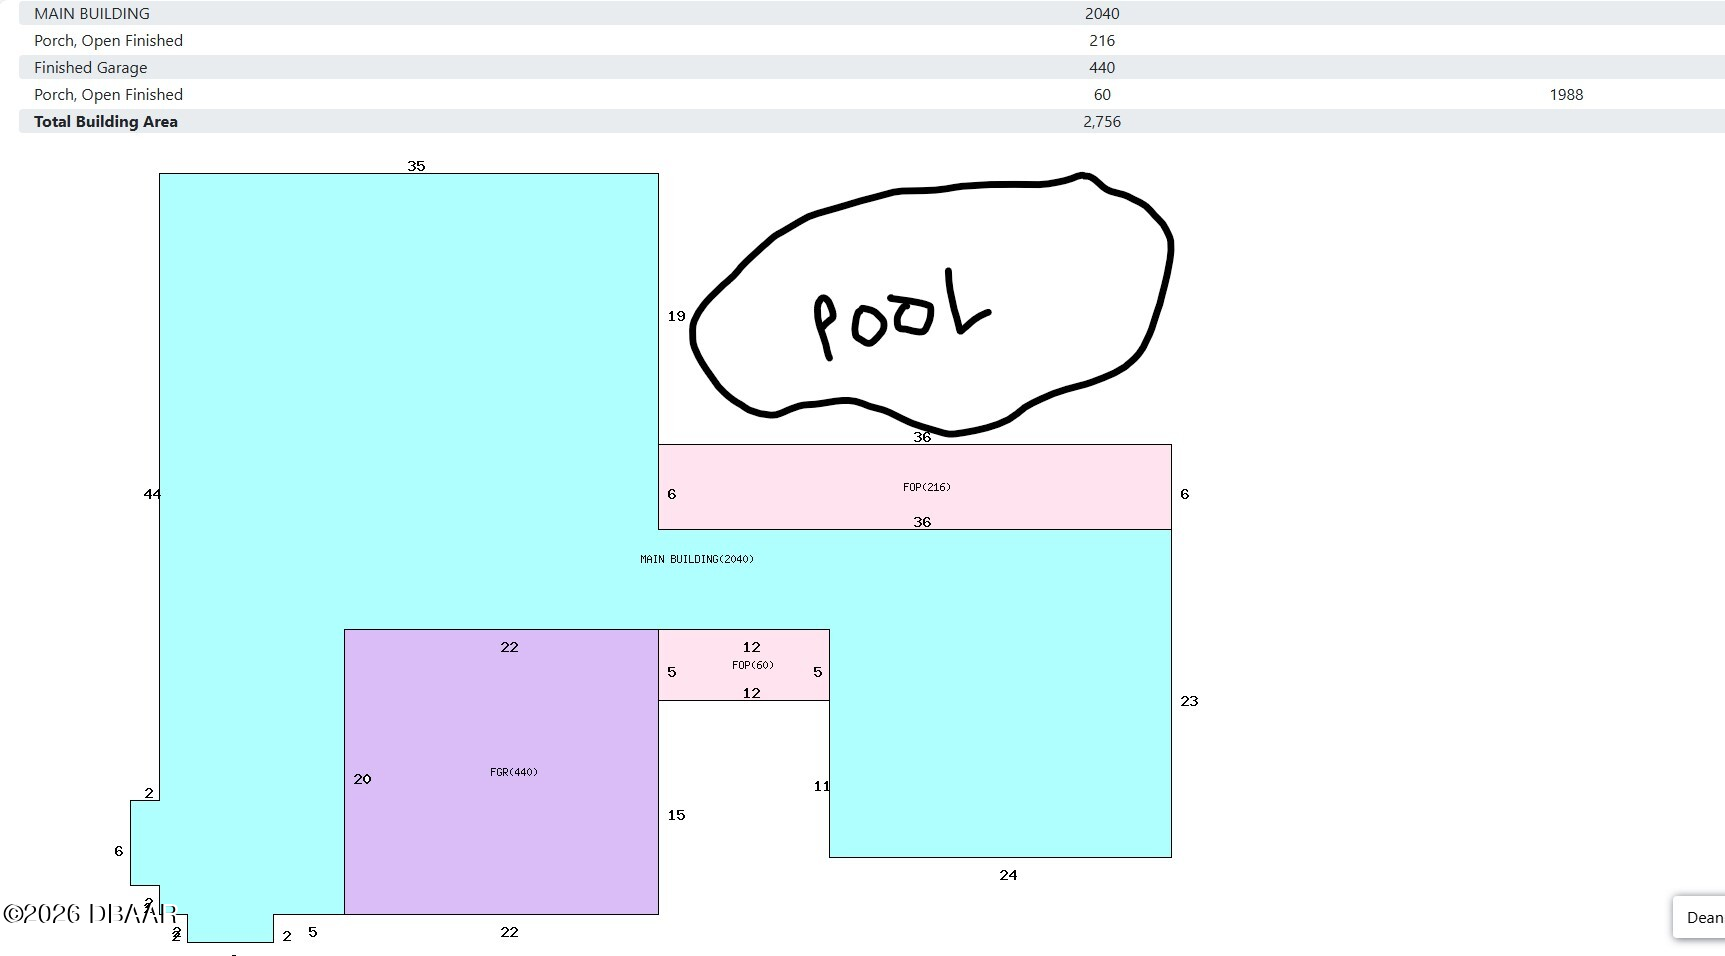
Task: Click the 44 dimension on left wall
Action: click(x=152, y=494)
